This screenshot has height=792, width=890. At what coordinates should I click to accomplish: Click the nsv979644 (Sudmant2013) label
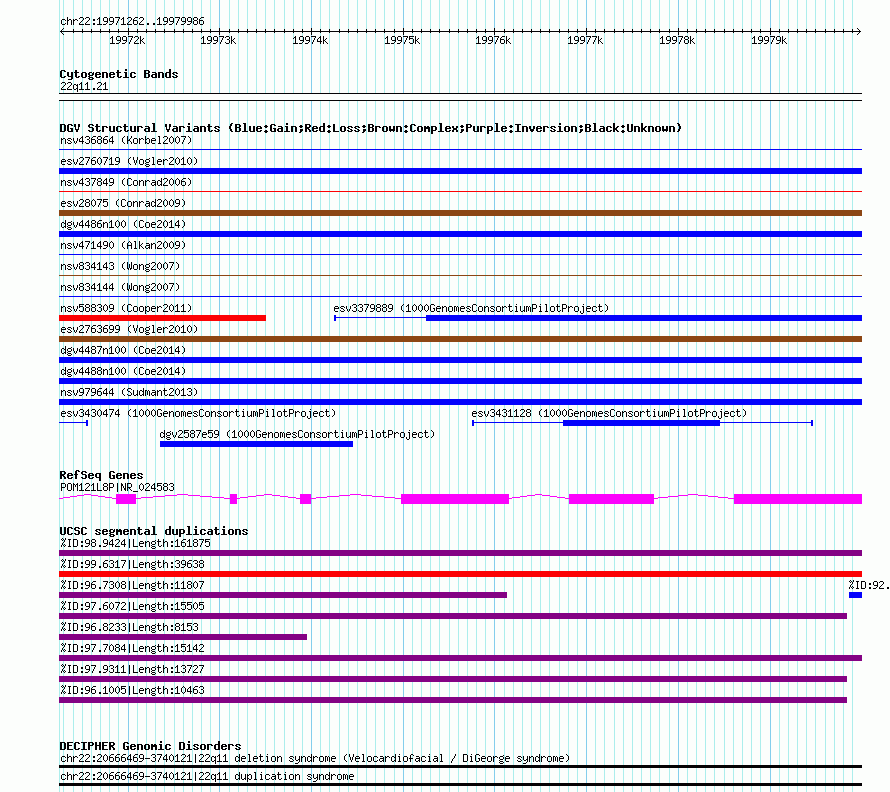point(129,392)
